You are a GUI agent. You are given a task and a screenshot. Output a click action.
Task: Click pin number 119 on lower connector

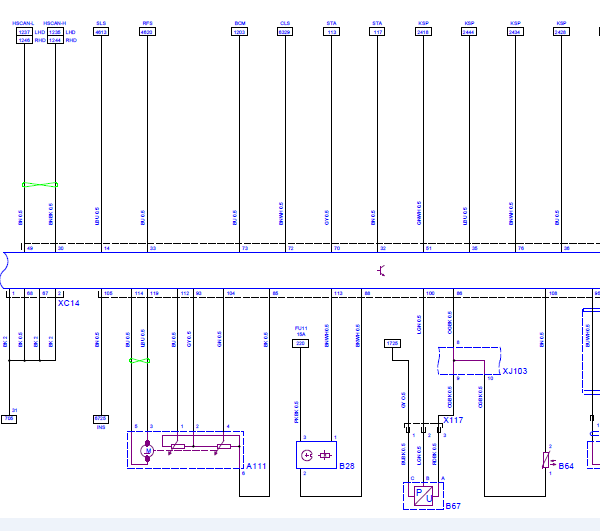tap(154, 293)
